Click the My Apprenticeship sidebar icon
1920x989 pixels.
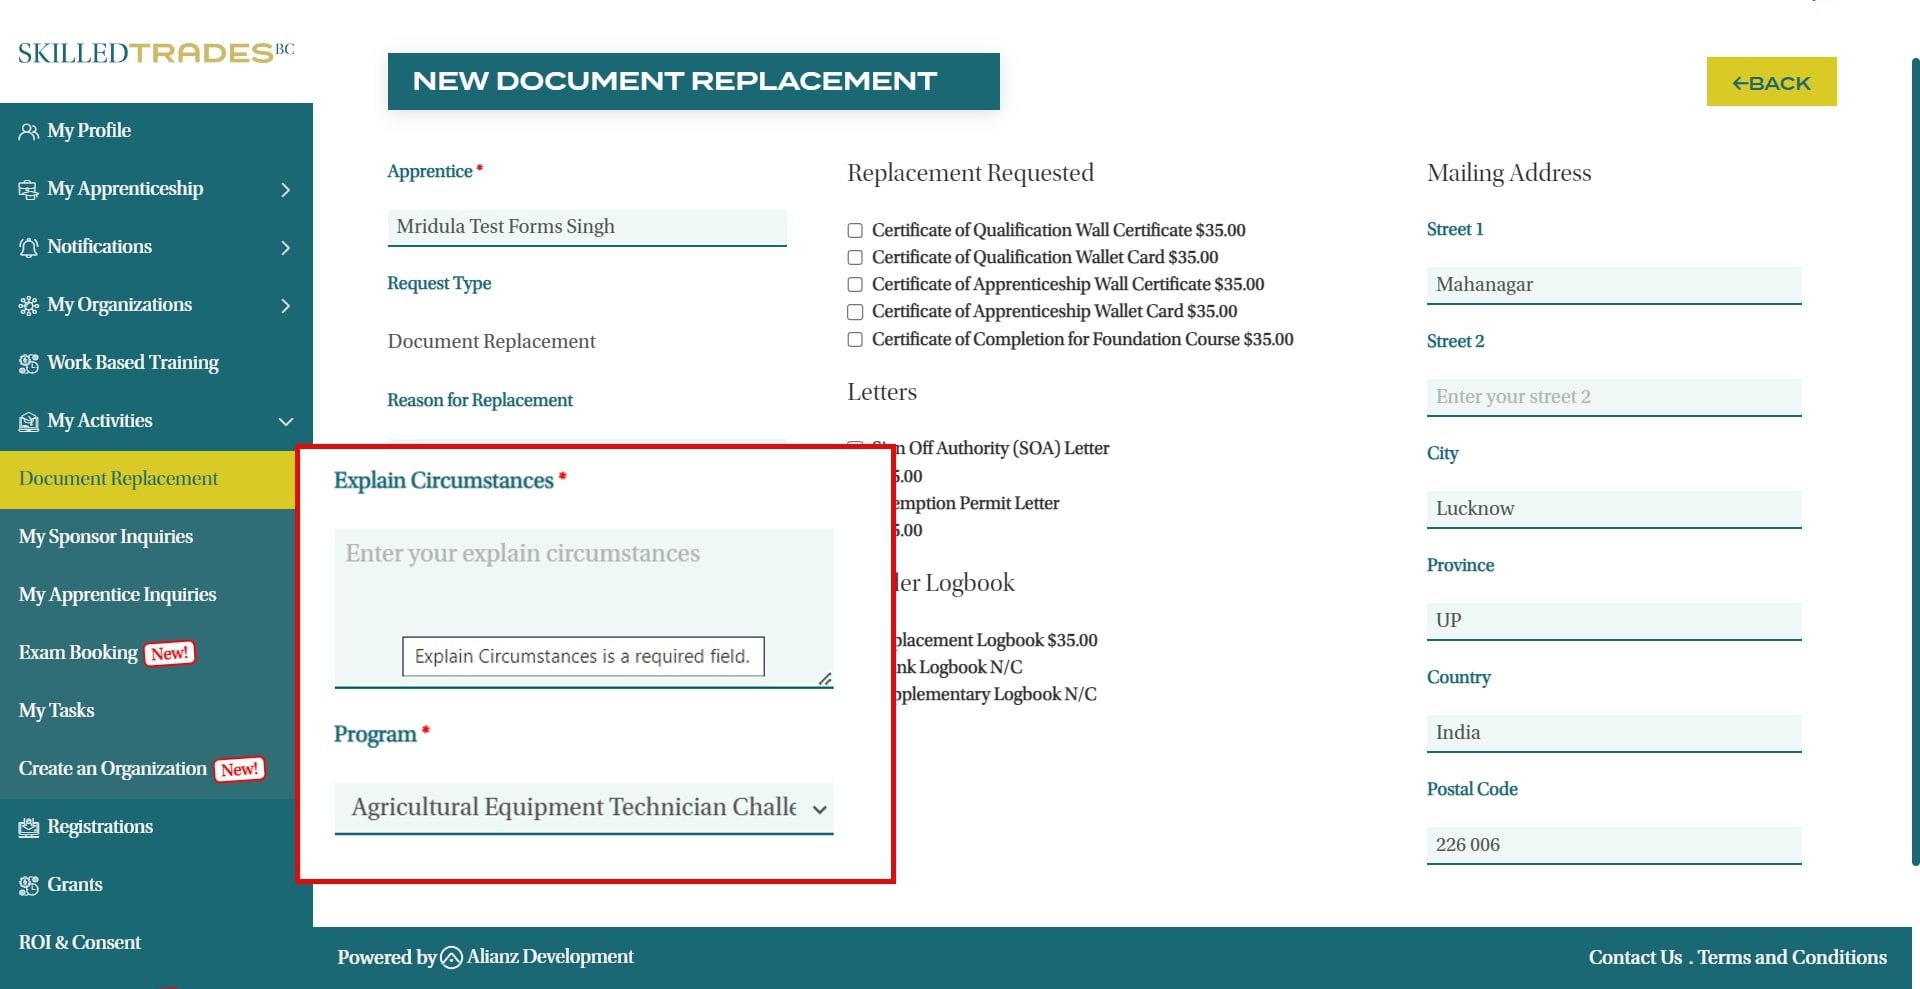[28, 190]
